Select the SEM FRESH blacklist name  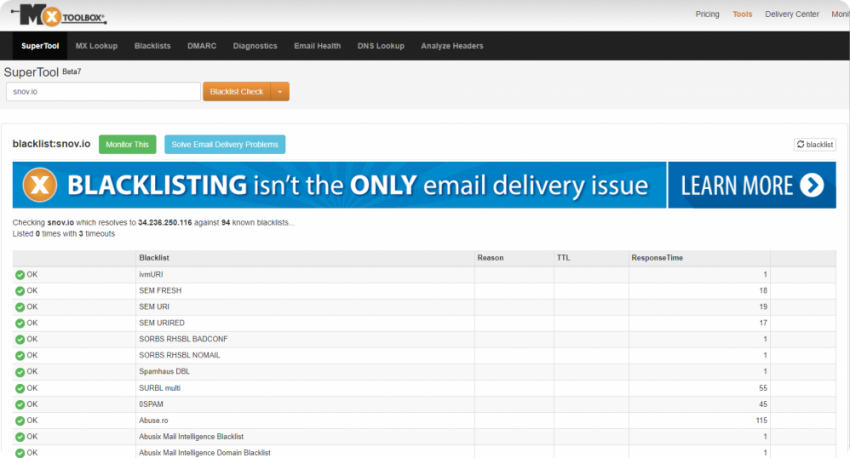pos(160,291)
